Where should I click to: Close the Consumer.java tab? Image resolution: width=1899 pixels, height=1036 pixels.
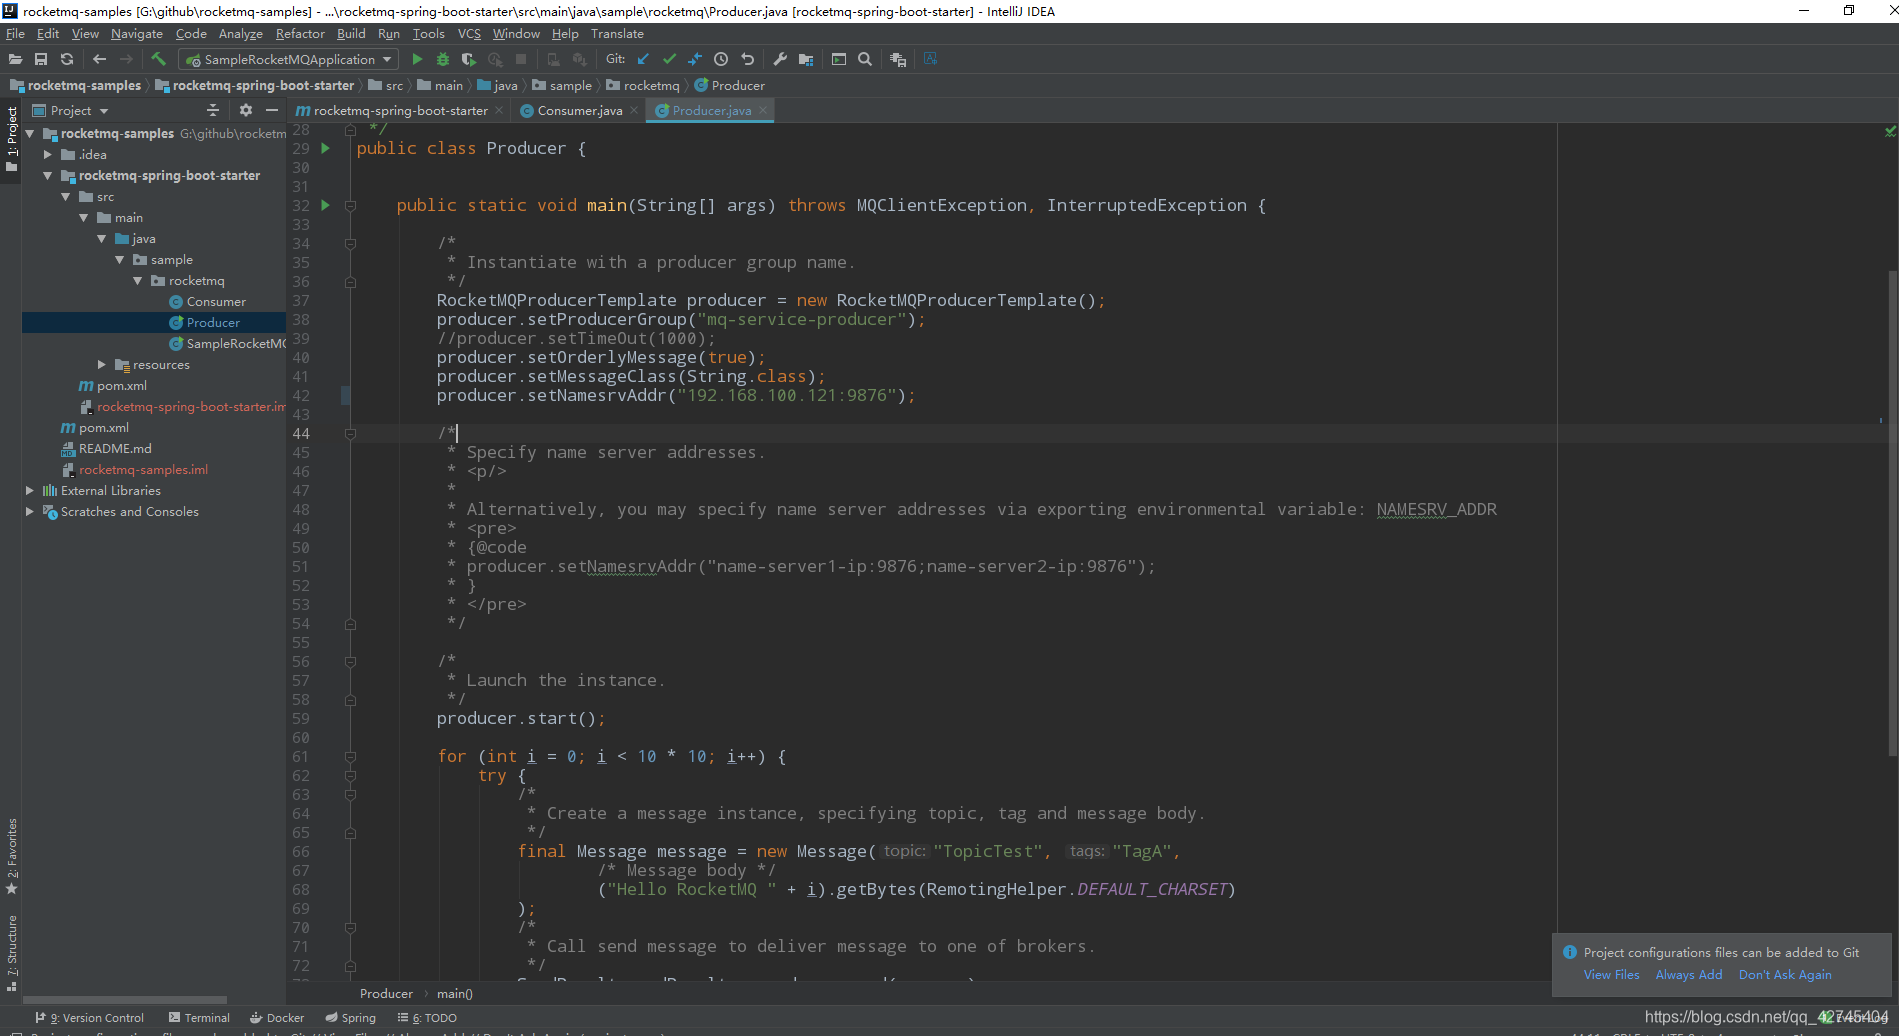633,110
